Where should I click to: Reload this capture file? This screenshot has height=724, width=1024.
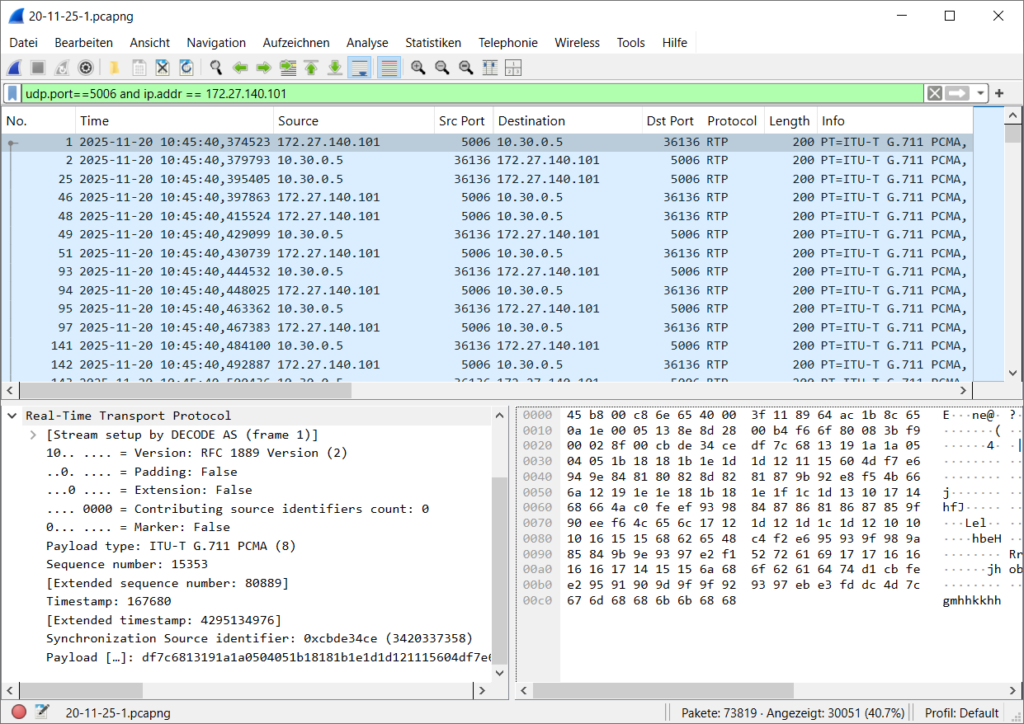click(x=188, y=67)
